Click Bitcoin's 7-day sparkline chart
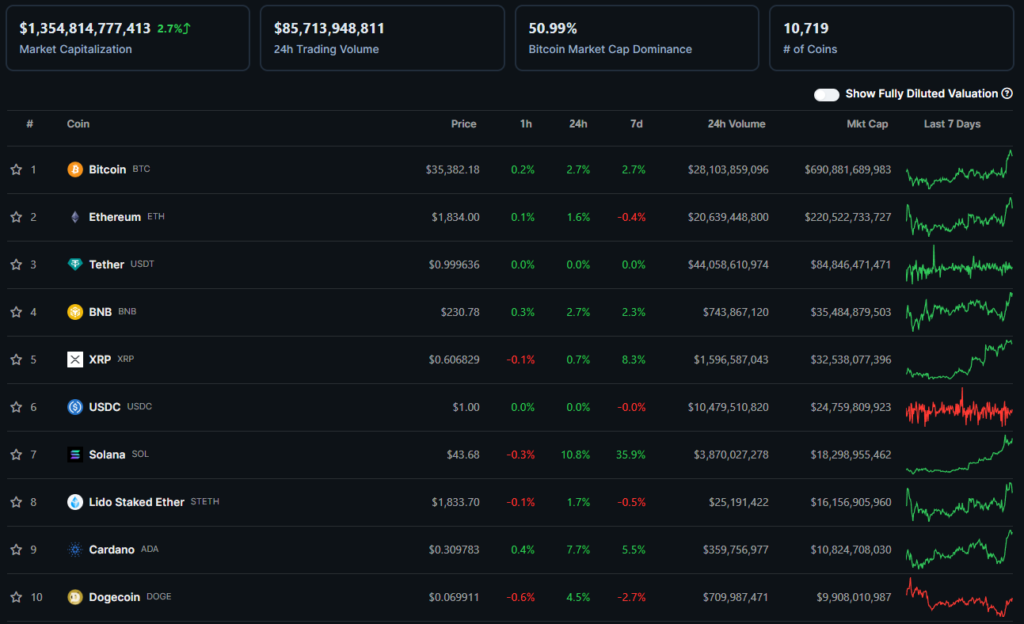 (x=957, y=169)
